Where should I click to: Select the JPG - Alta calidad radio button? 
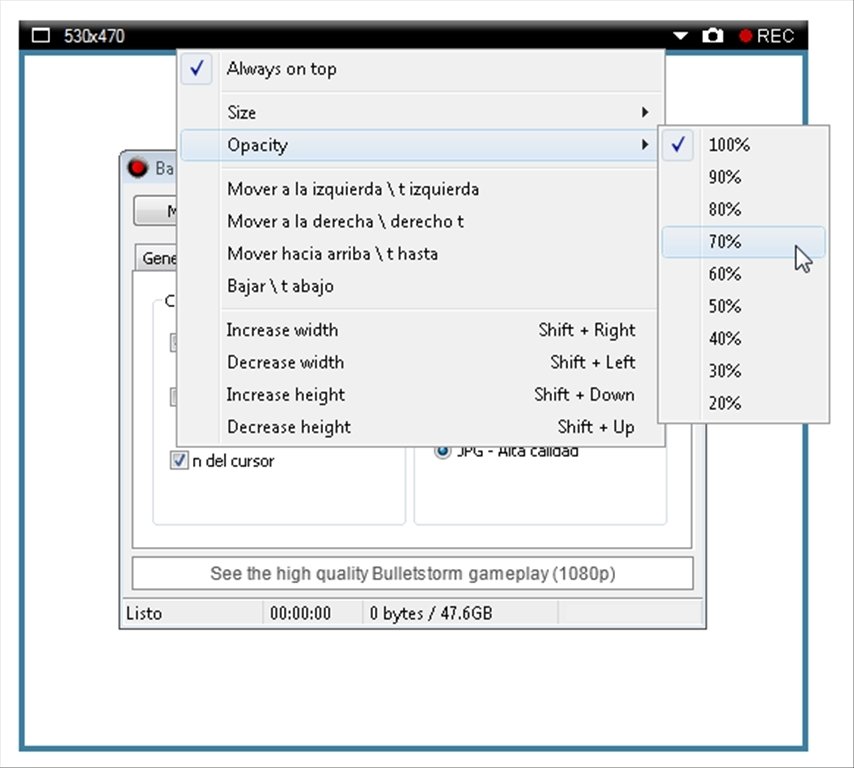(442, 452)
